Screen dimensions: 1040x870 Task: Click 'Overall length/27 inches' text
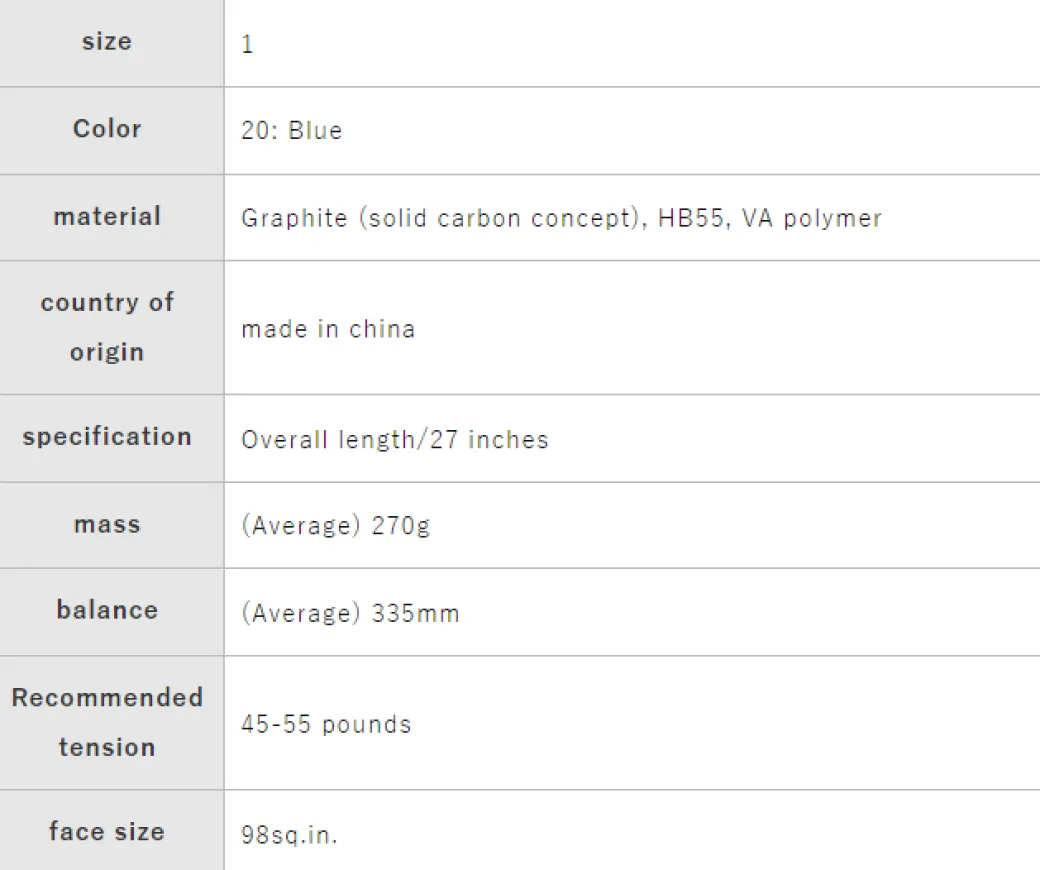(395, 440)
